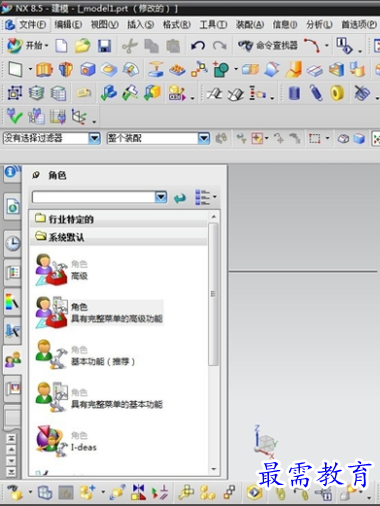
Task: Select the I-deas role
Action: point(66,441)
